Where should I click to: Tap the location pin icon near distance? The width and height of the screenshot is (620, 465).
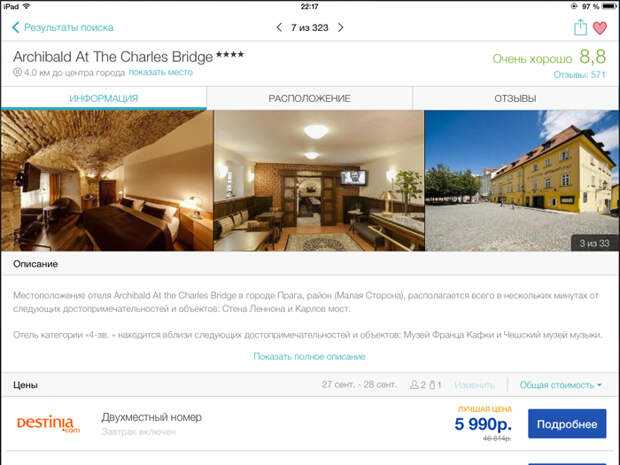point(17,72)
